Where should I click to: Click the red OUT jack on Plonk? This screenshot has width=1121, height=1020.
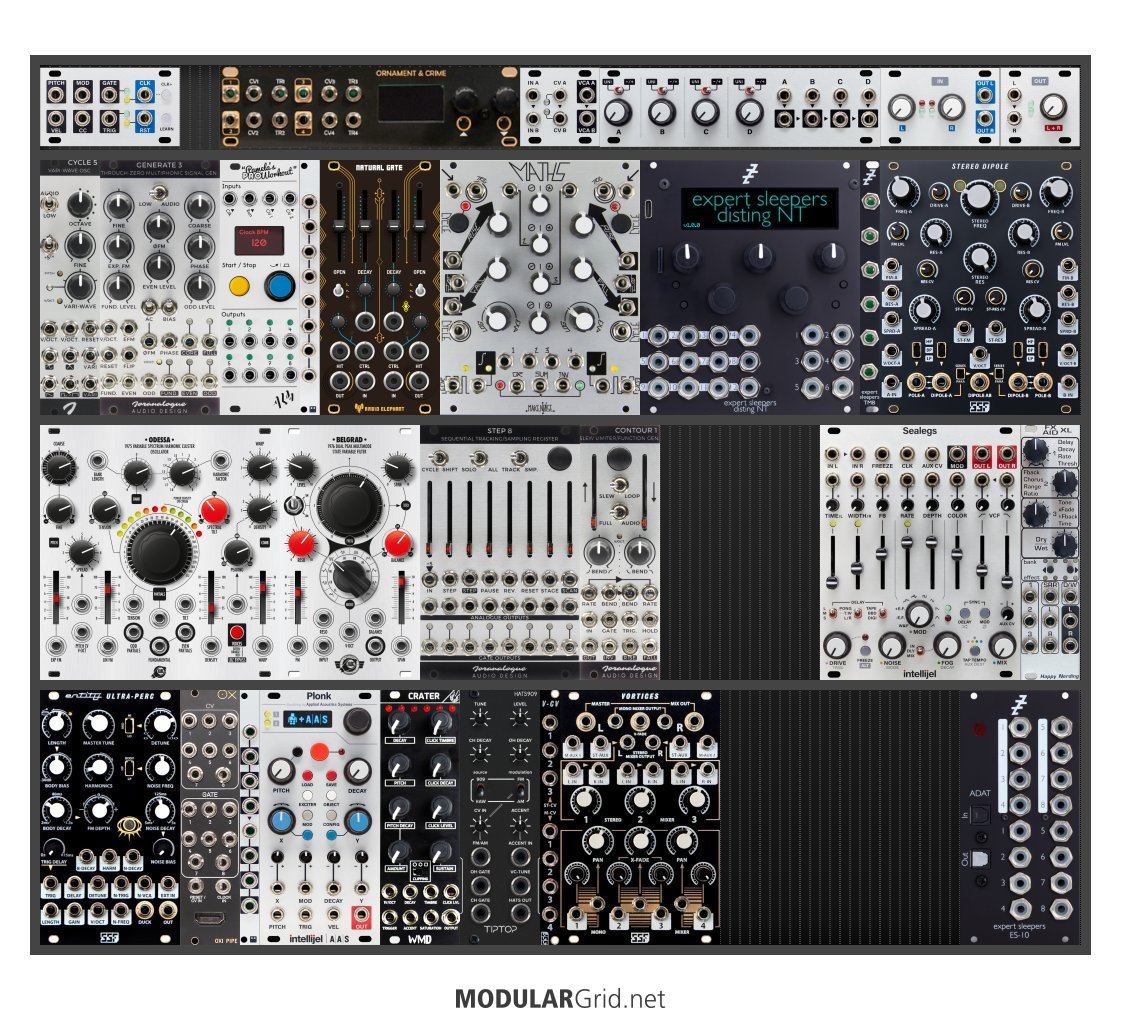361,916
